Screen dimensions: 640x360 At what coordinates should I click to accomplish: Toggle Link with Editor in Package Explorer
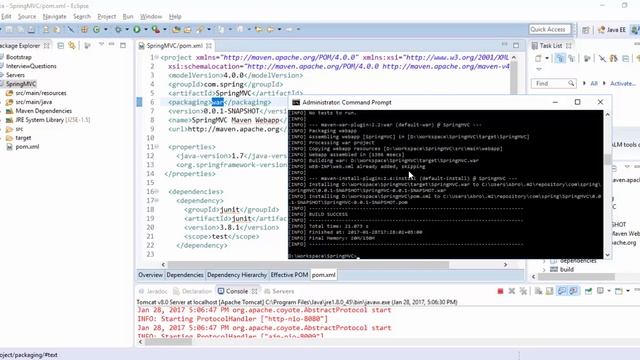[72, 46]
